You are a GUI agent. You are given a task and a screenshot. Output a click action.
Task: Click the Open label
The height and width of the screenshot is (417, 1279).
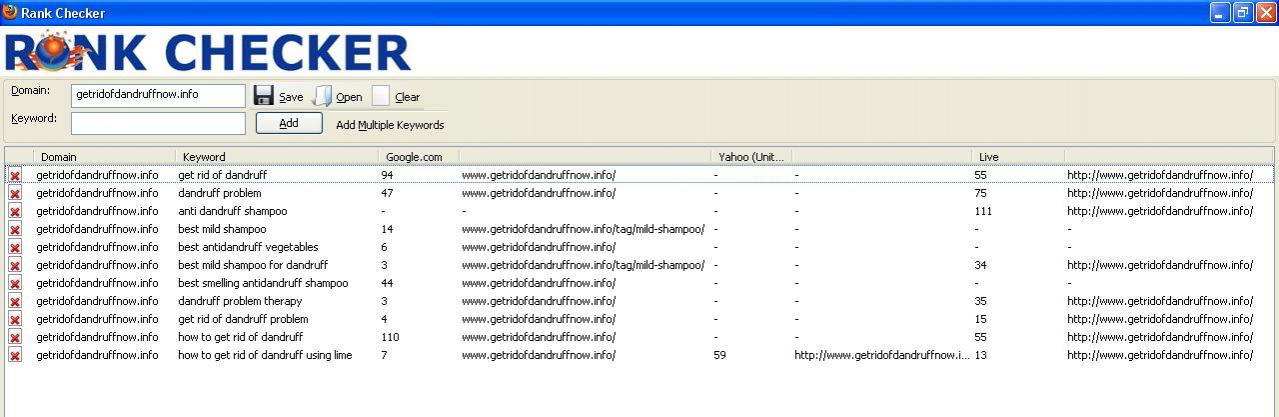click(349, 97)
